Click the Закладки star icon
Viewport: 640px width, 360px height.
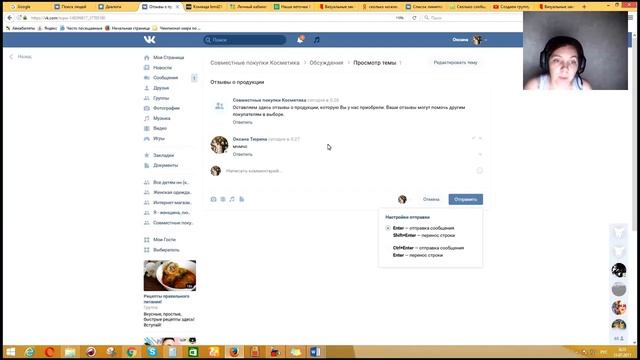147,155
